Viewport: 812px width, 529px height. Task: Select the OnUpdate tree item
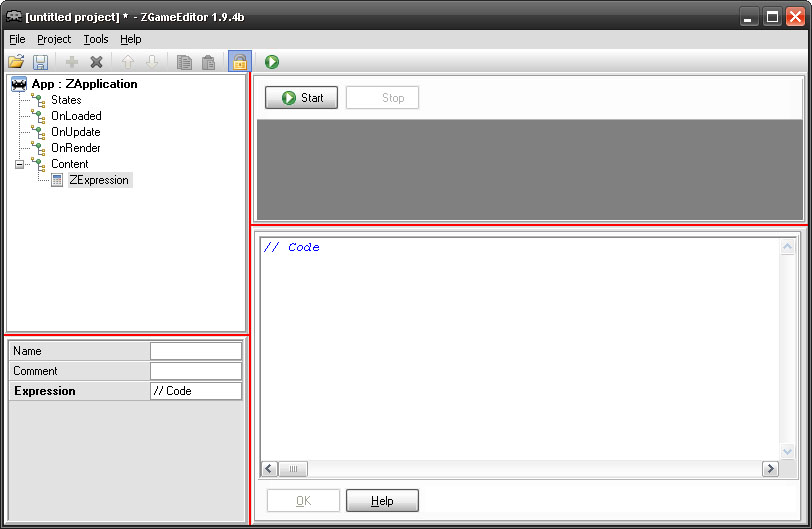coord(76,132)
